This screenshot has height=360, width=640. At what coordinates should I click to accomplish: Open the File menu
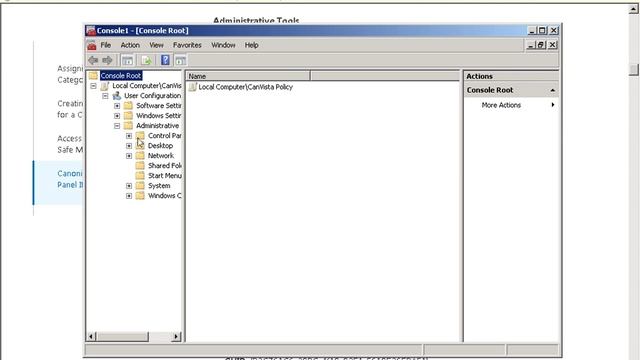[x=106, y=45]
